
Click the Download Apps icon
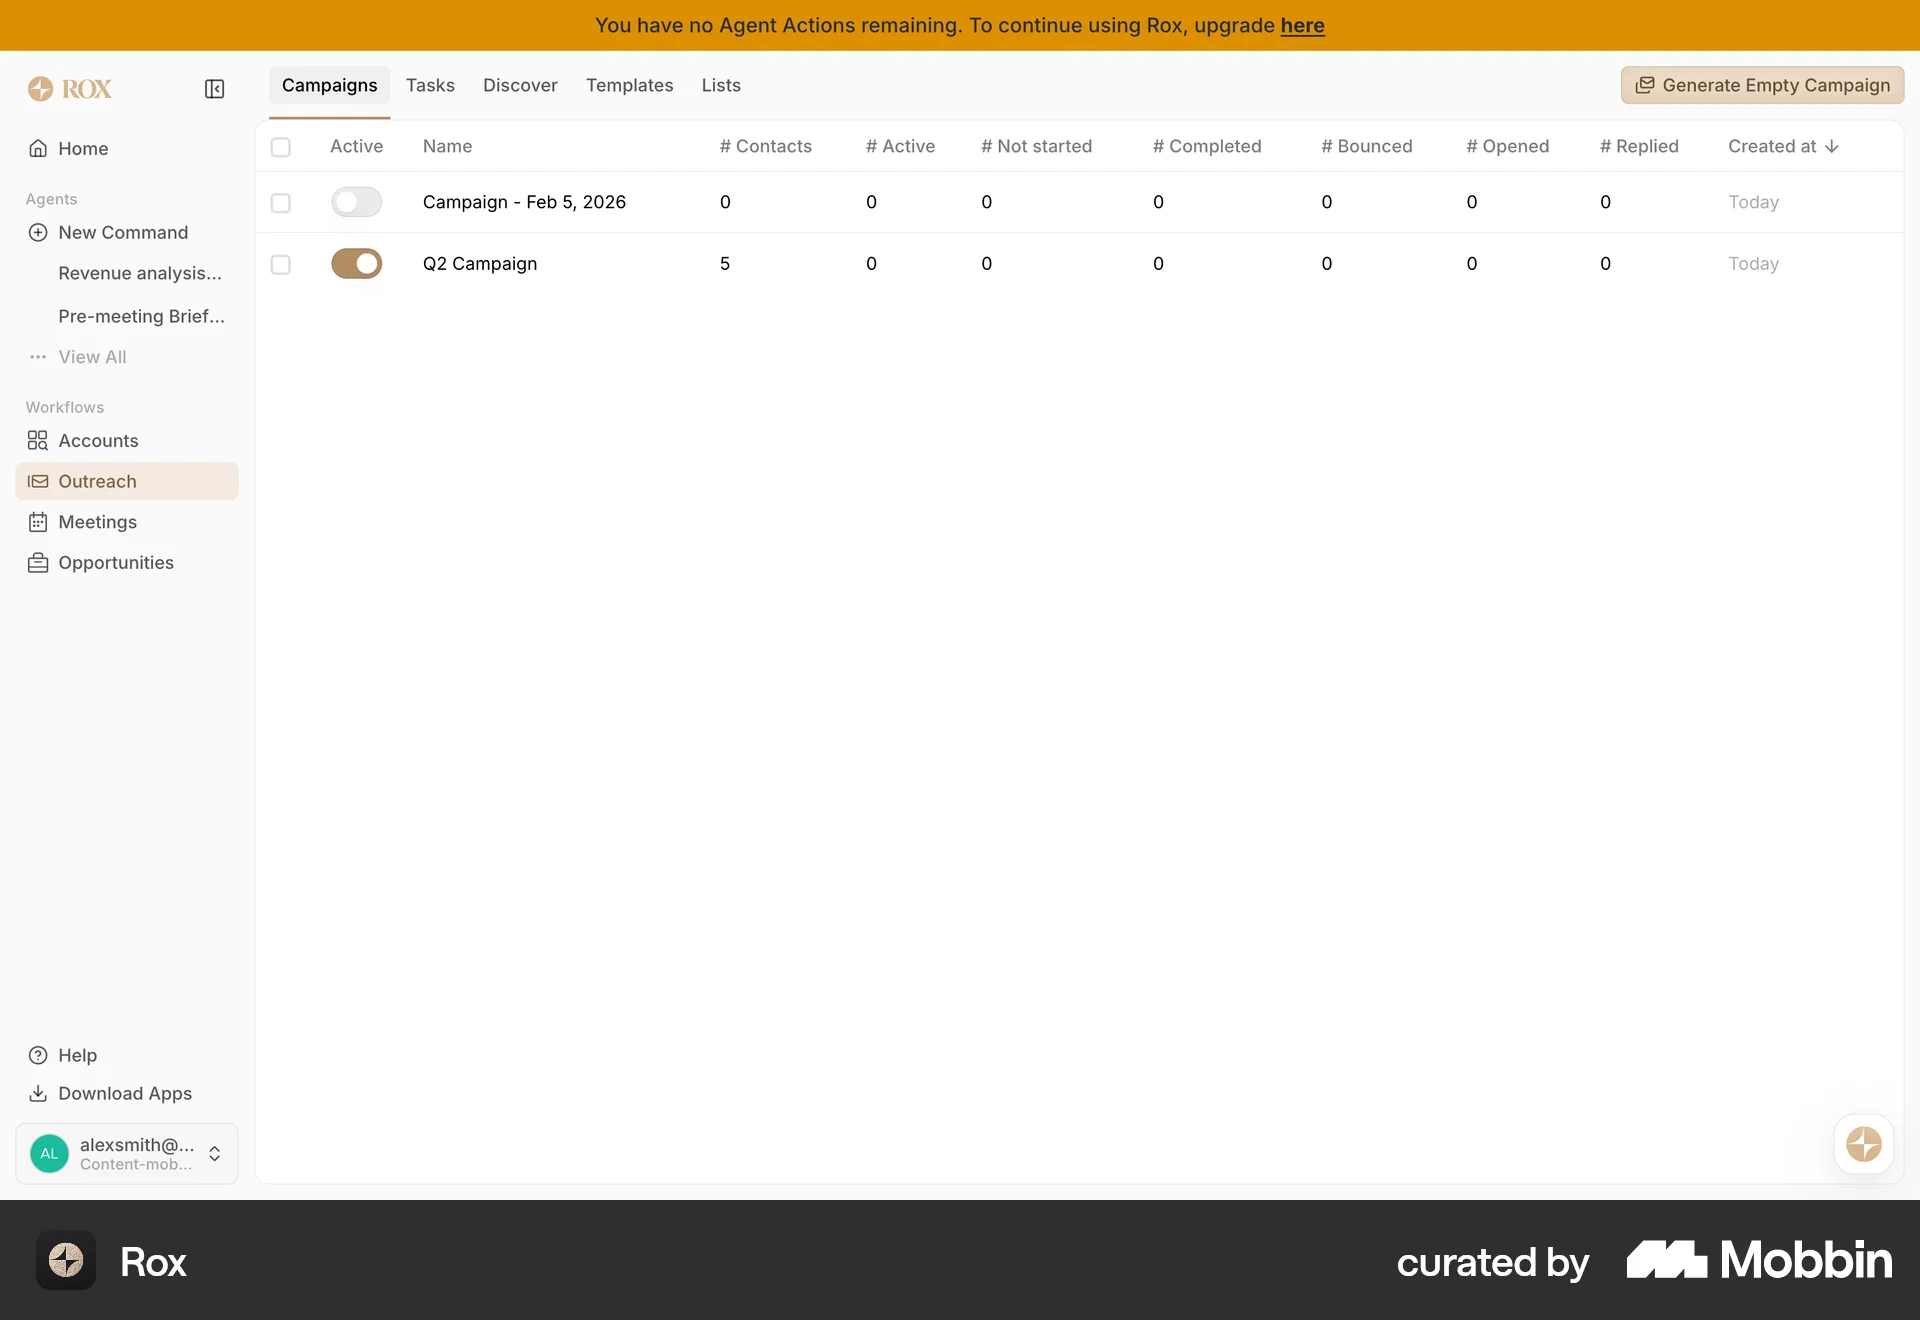pos(37,1093)
